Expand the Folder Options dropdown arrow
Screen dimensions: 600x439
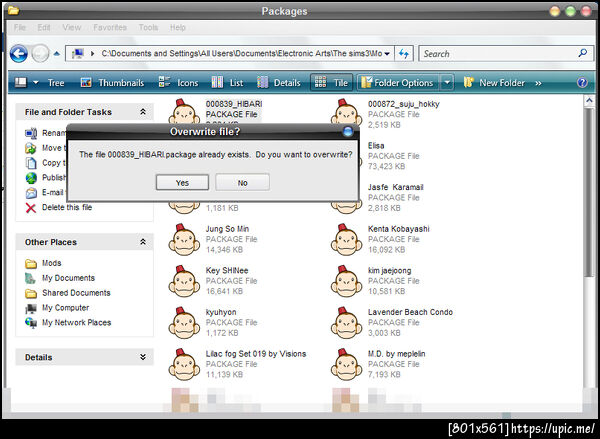[x=447, y=83]
